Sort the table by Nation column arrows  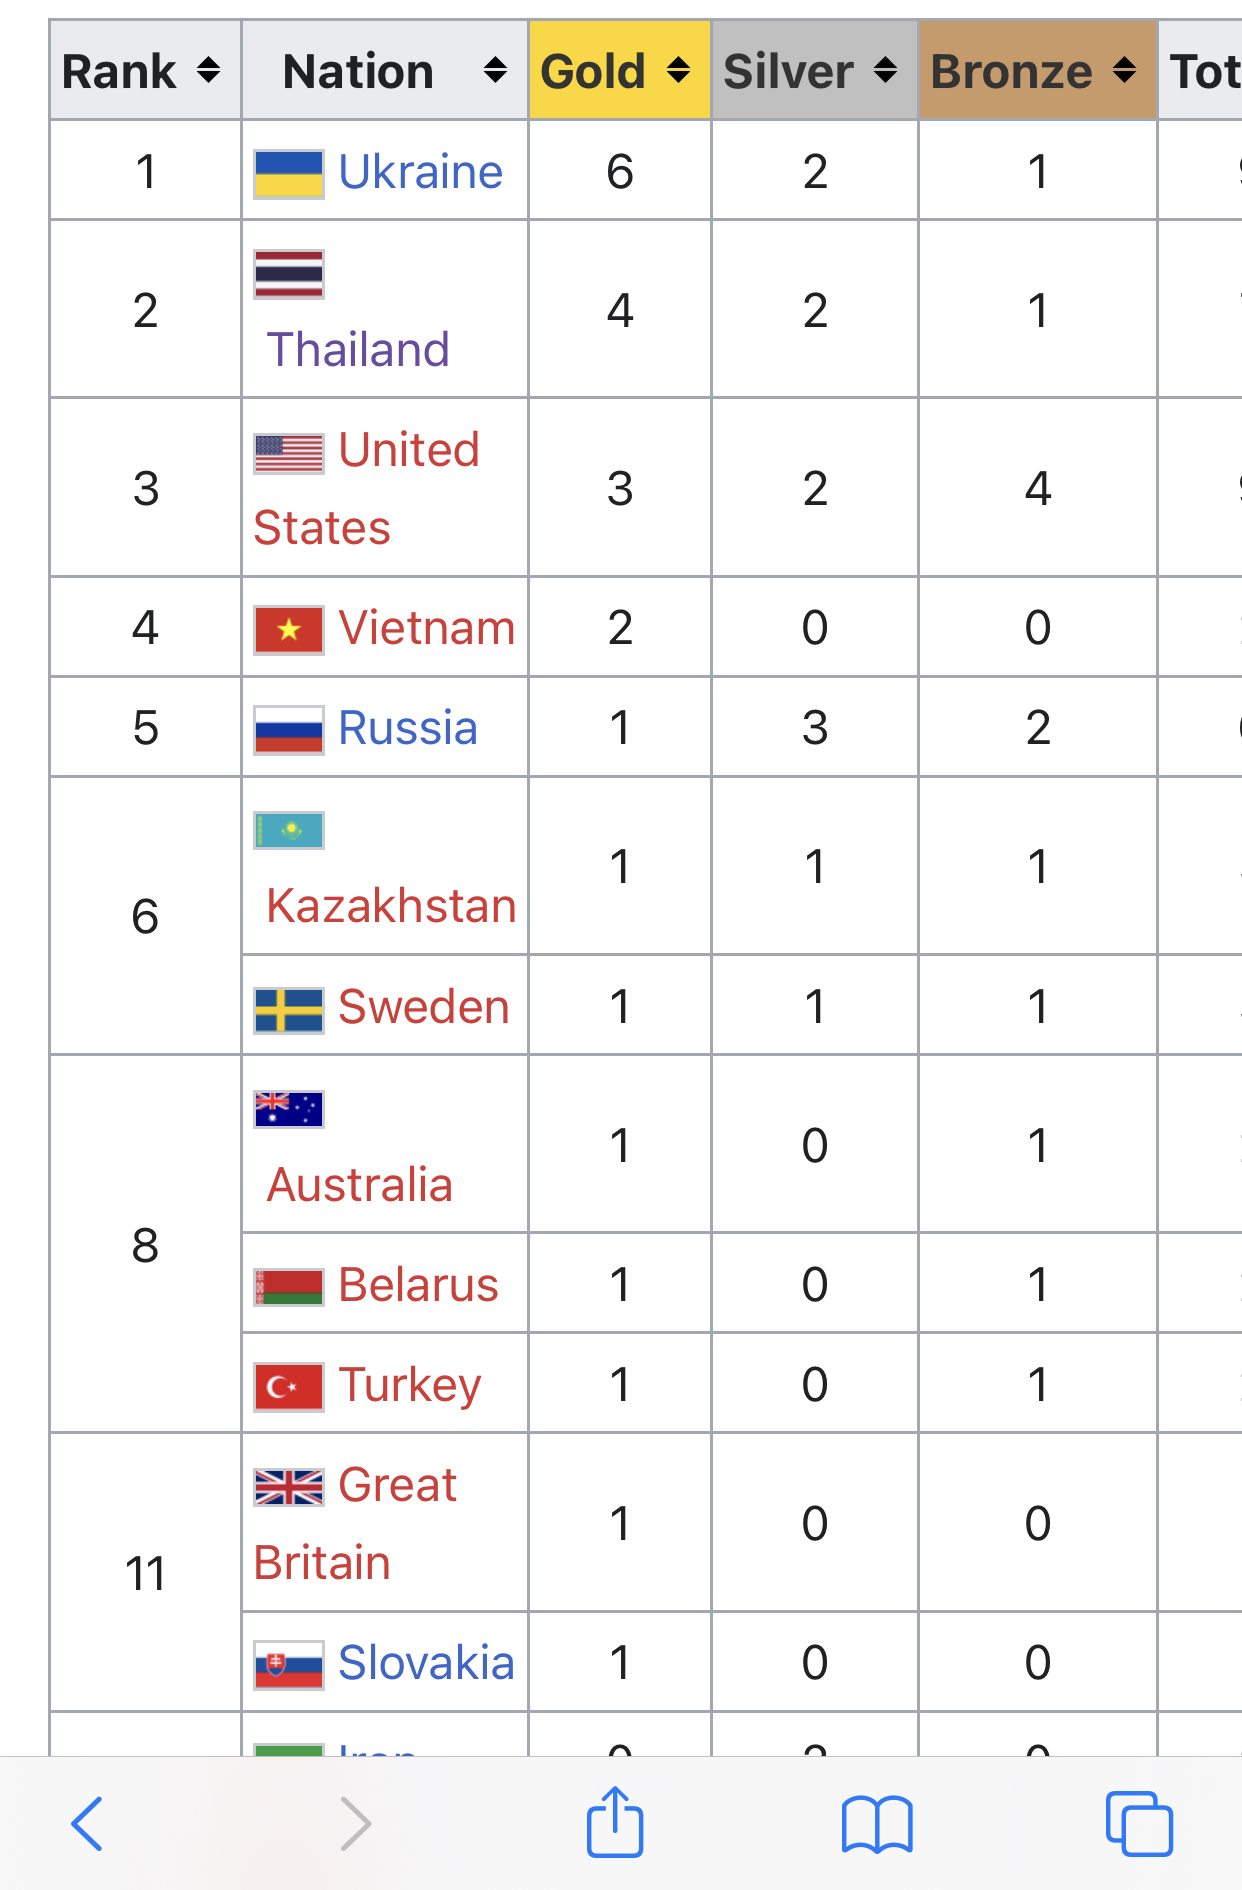click(495, 71)
